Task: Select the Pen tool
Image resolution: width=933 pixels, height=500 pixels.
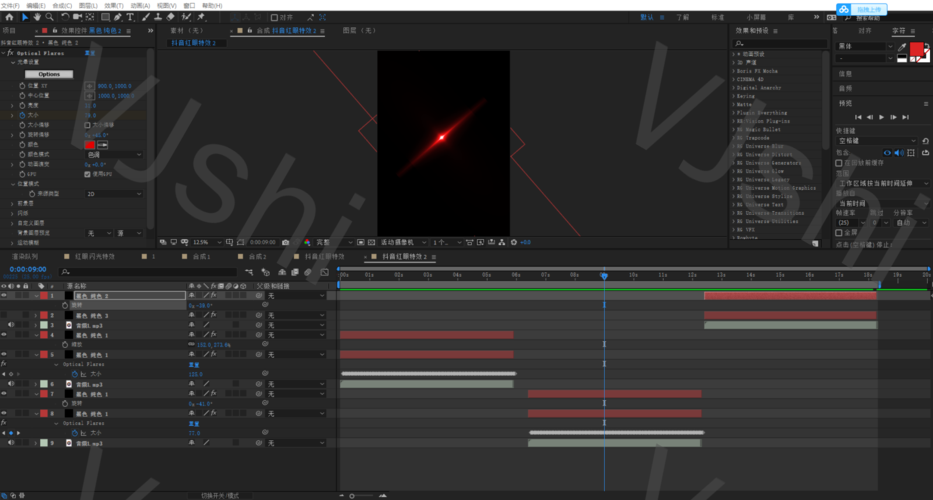Action: point(118,17)
